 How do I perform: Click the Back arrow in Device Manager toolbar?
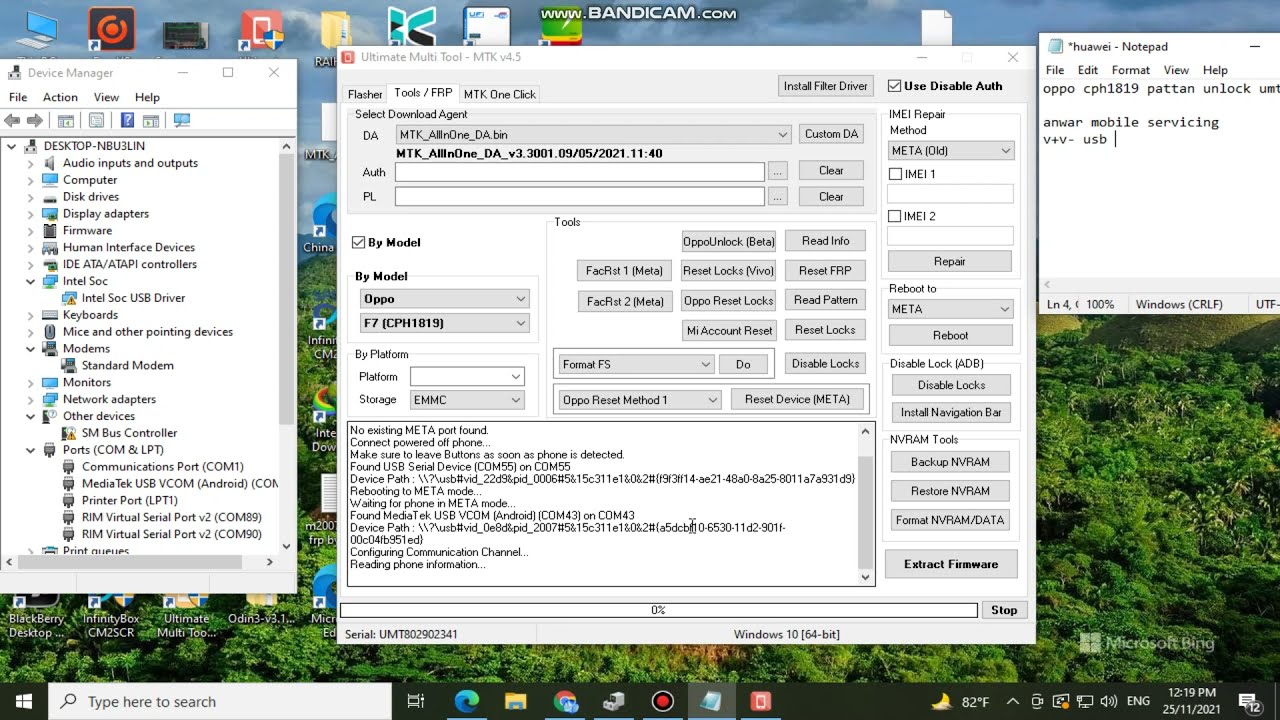[x=12, y=121]
